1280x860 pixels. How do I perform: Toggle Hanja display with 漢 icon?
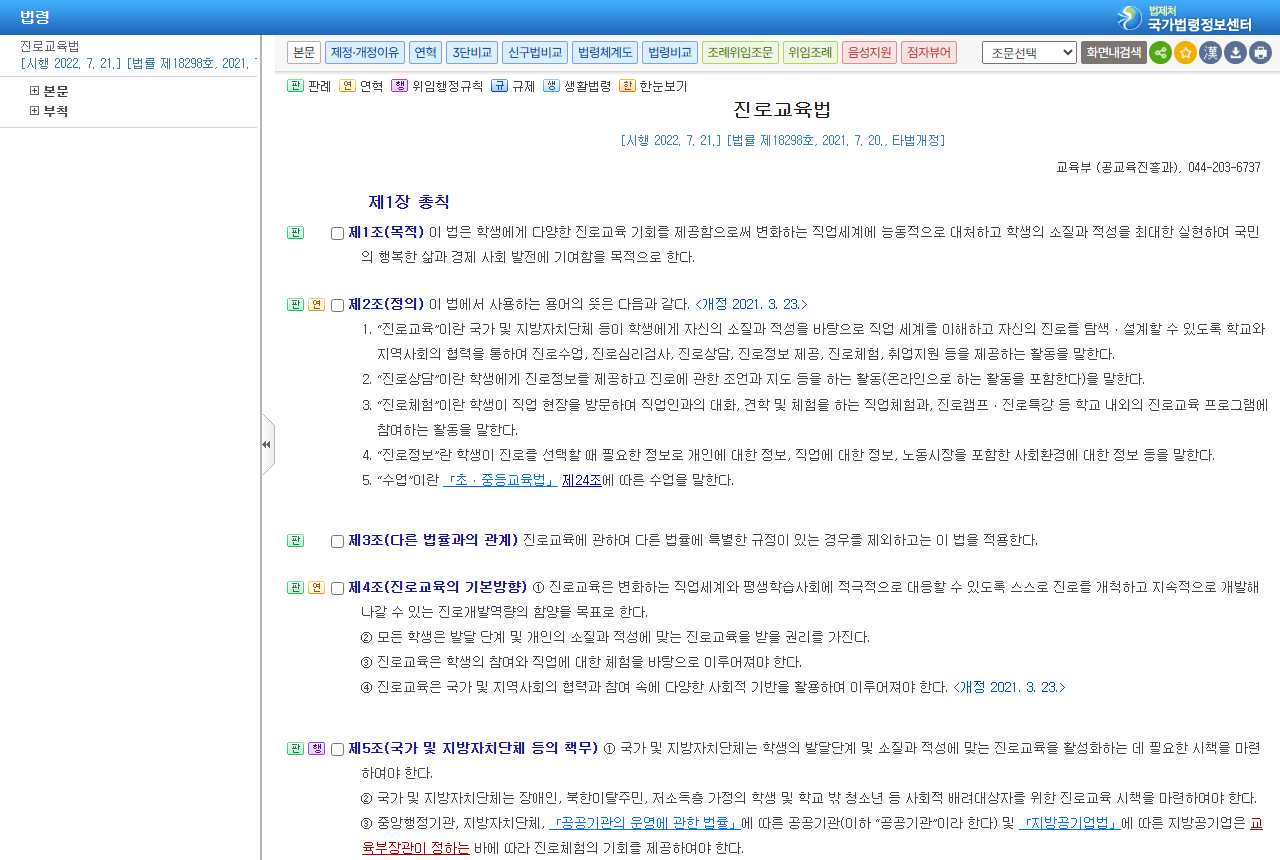coord(1210,53)
